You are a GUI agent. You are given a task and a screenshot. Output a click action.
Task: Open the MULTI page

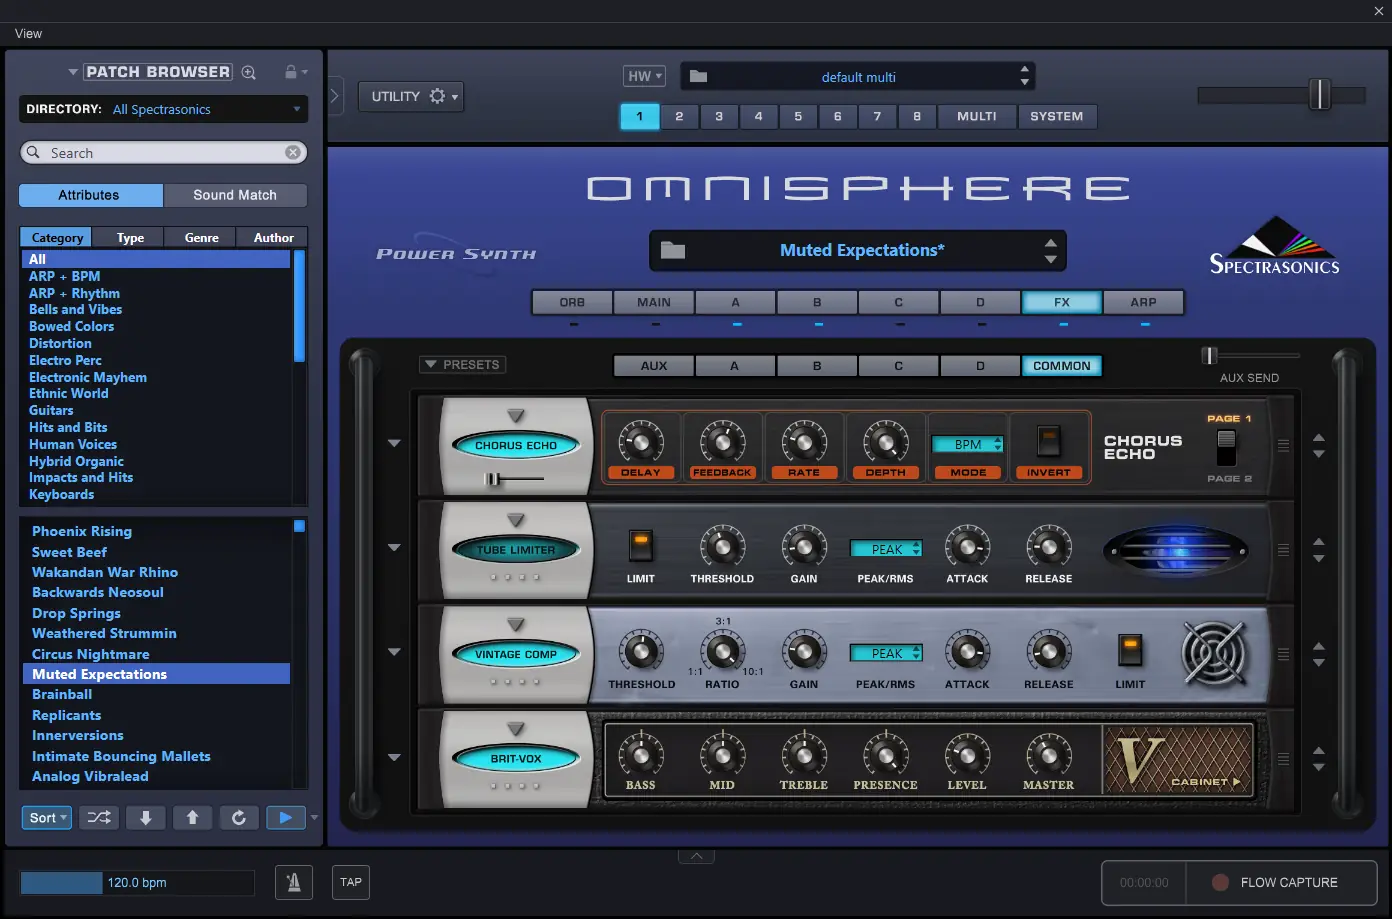click(977, 116)
